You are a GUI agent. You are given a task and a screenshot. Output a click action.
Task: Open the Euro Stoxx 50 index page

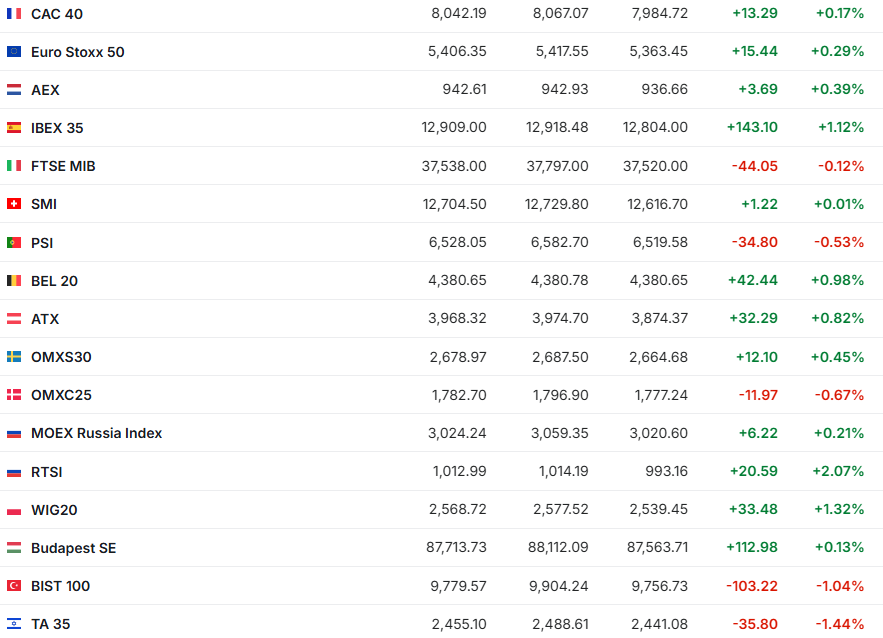(78, 52)
